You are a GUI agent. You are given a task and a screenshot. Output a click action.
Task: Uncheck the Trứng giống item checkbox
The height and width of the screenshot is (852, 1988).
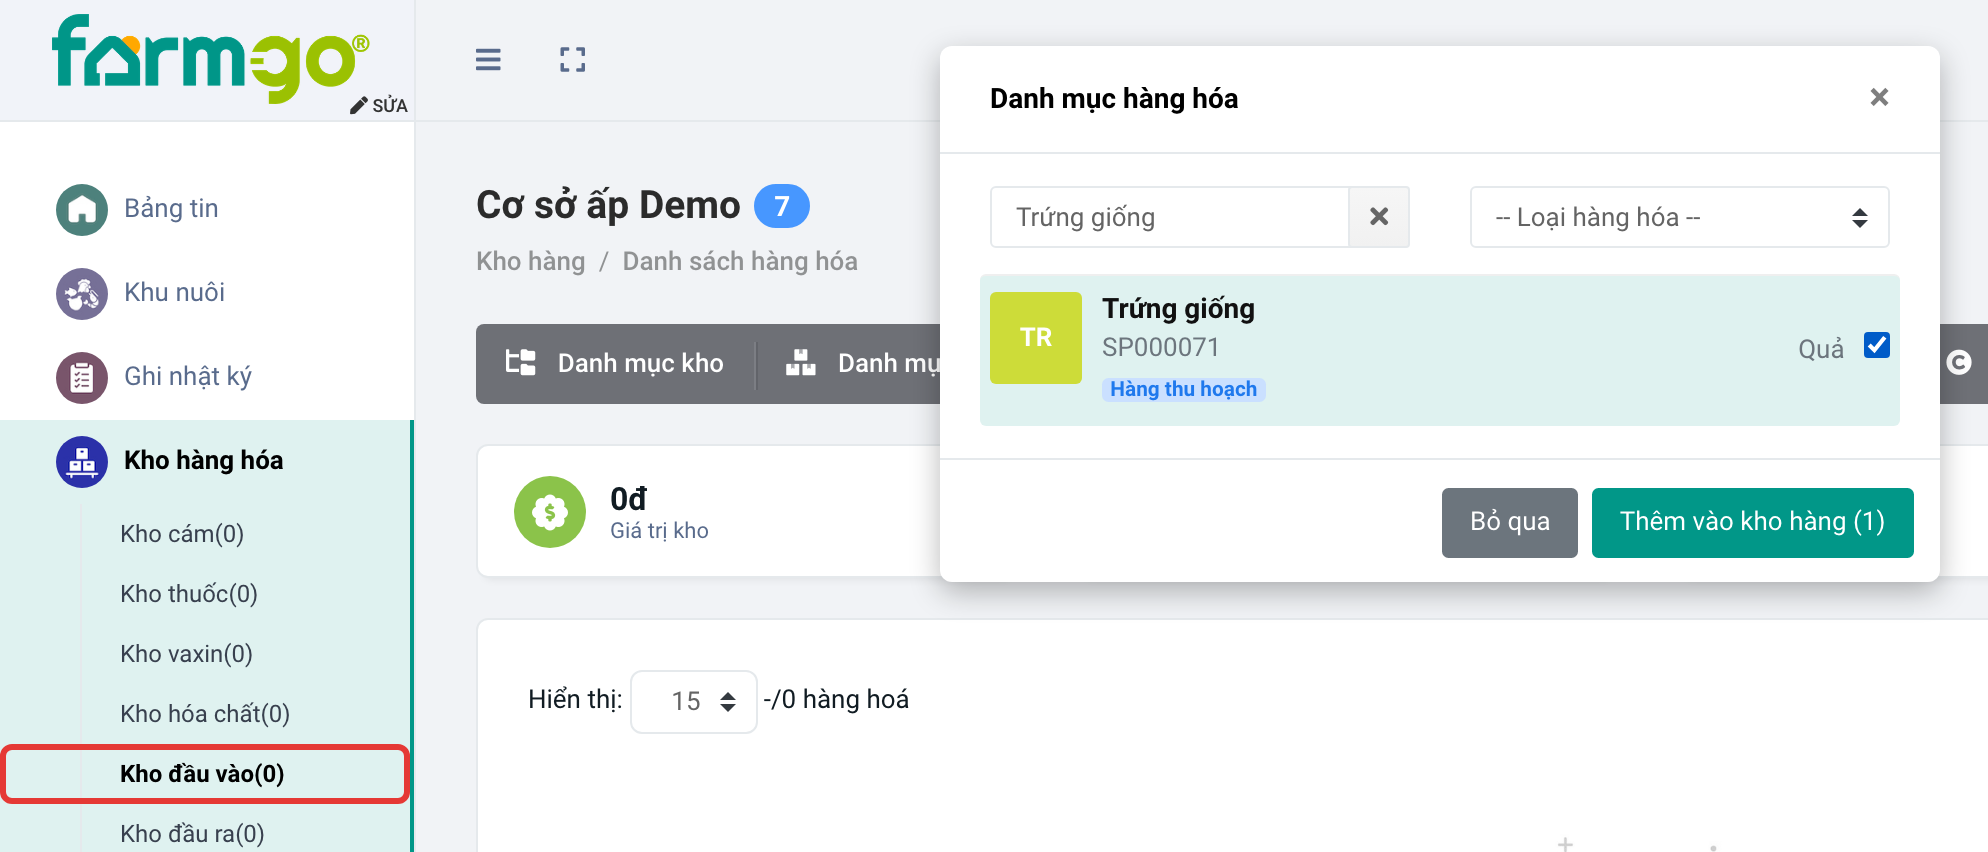1877,345
